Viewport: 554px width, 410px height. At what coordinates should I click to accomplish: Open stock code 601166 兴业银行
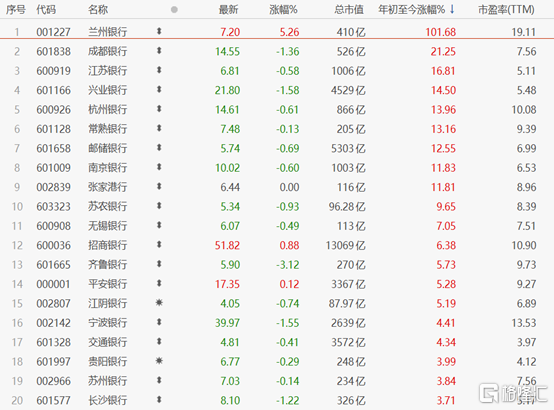tap(54, 90)
